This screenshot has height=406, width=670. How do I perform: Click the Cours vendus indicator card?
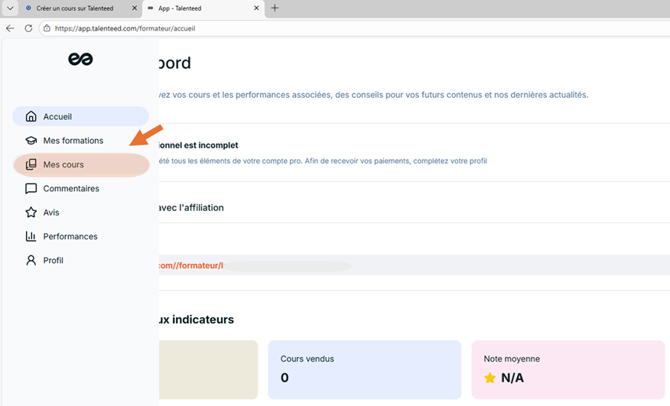(364, 370)
